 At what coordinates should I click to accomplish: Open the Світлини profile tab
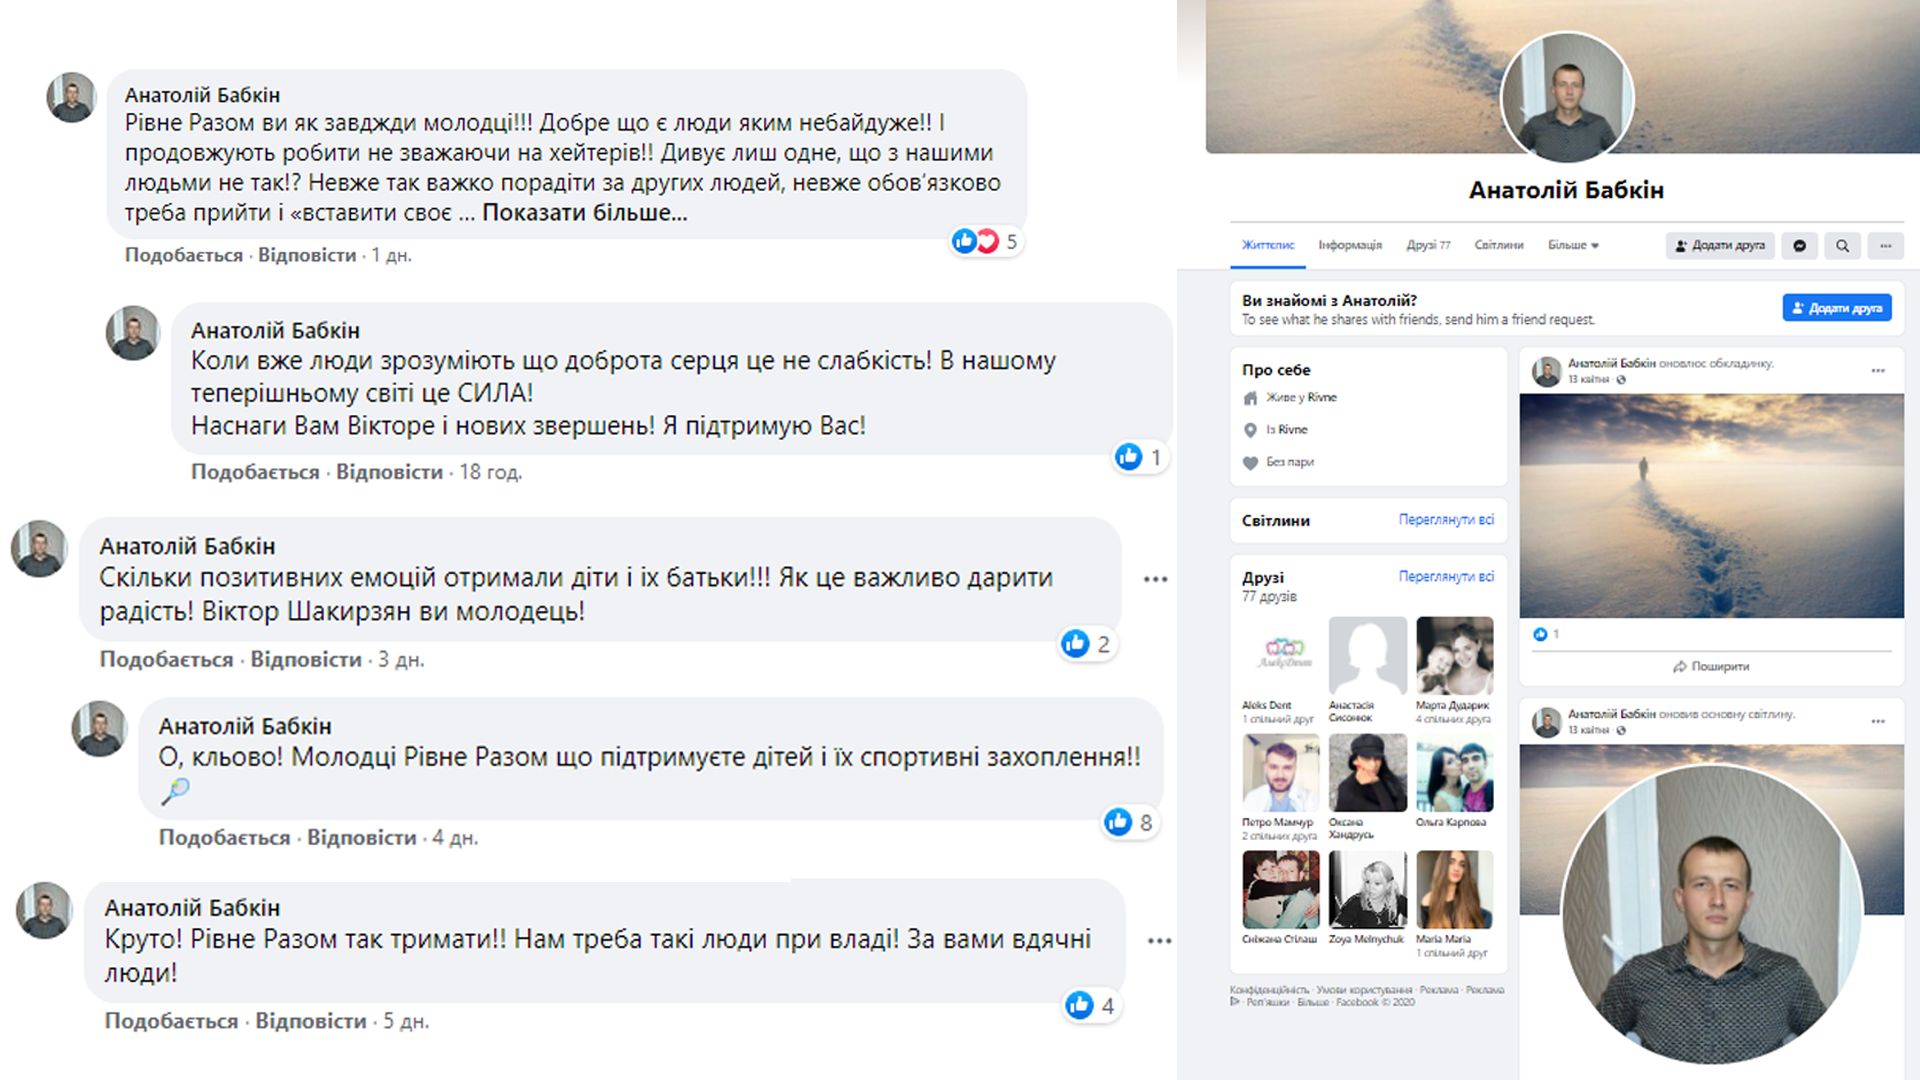point(1499,245)
